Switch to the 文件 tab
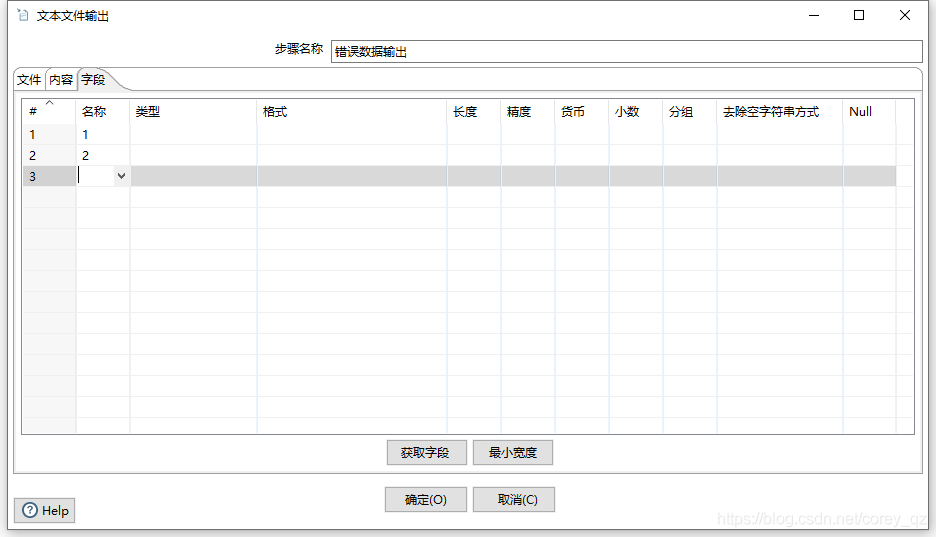The width and height of the screenshot is (936, 537). (29, 79)
